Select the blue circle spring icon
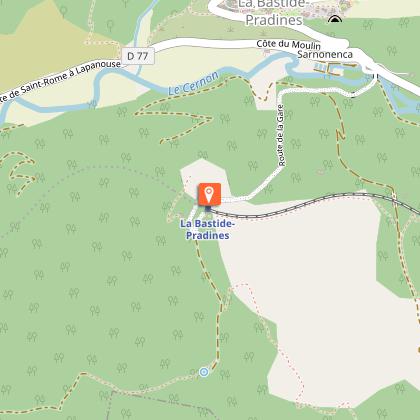Viewport: 420px width, 420px height. [x=204, y=372]
